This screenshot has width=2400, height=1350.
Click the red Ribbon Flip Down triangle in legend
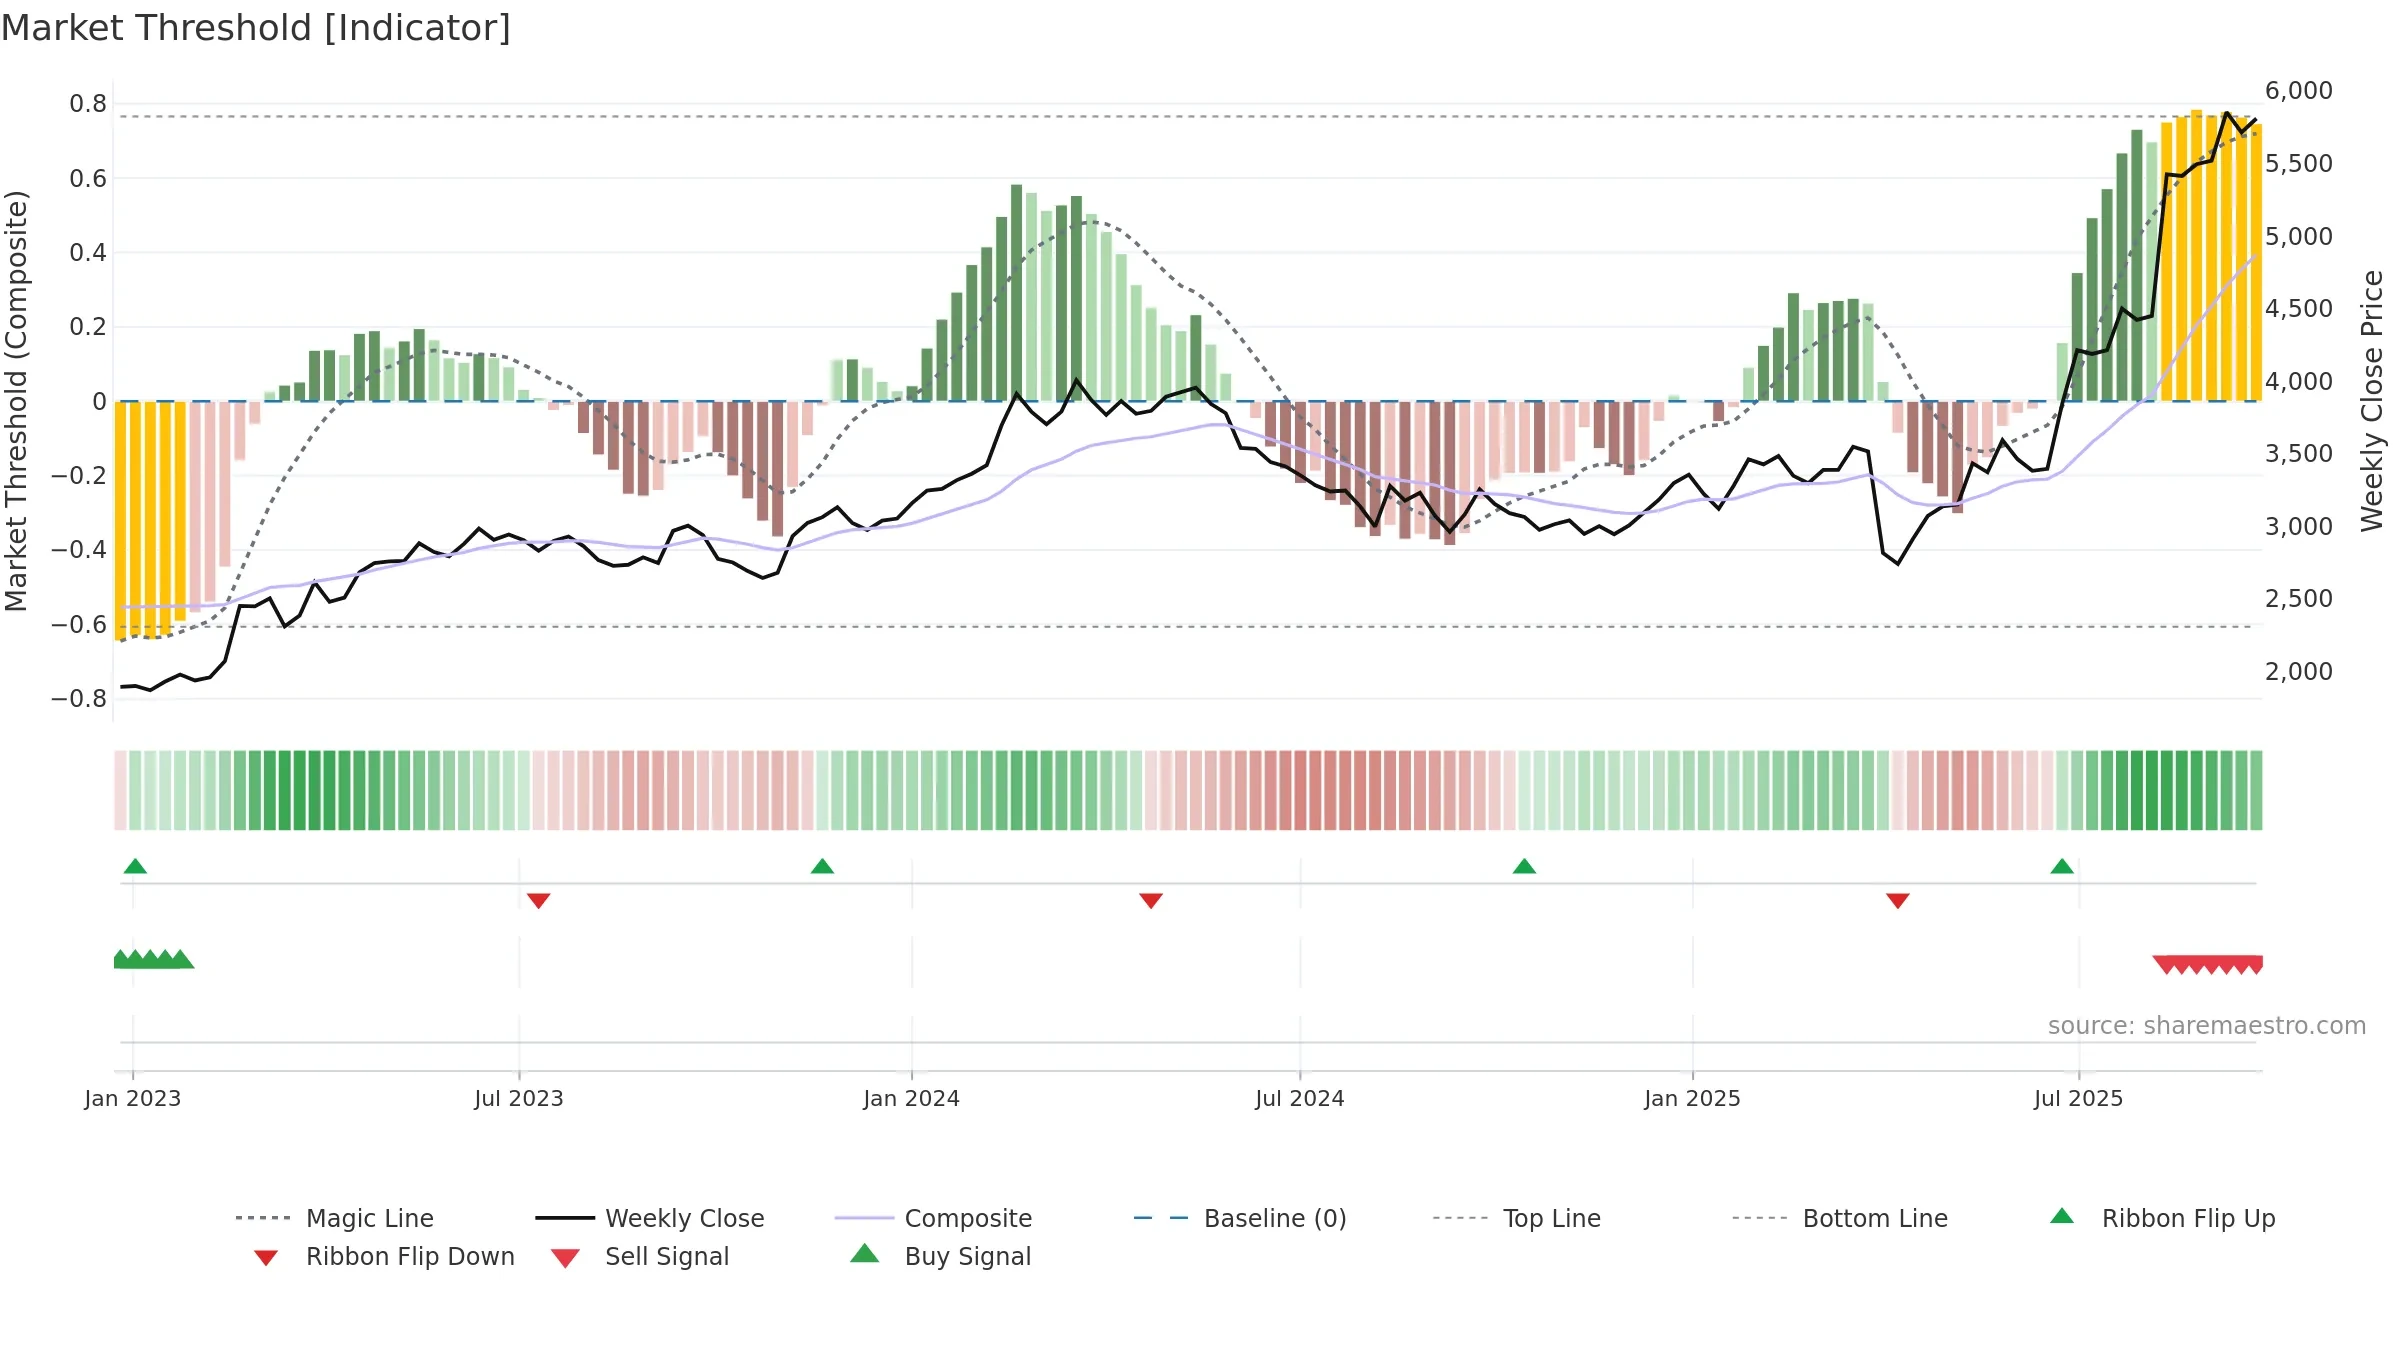tap(266, 1258)
